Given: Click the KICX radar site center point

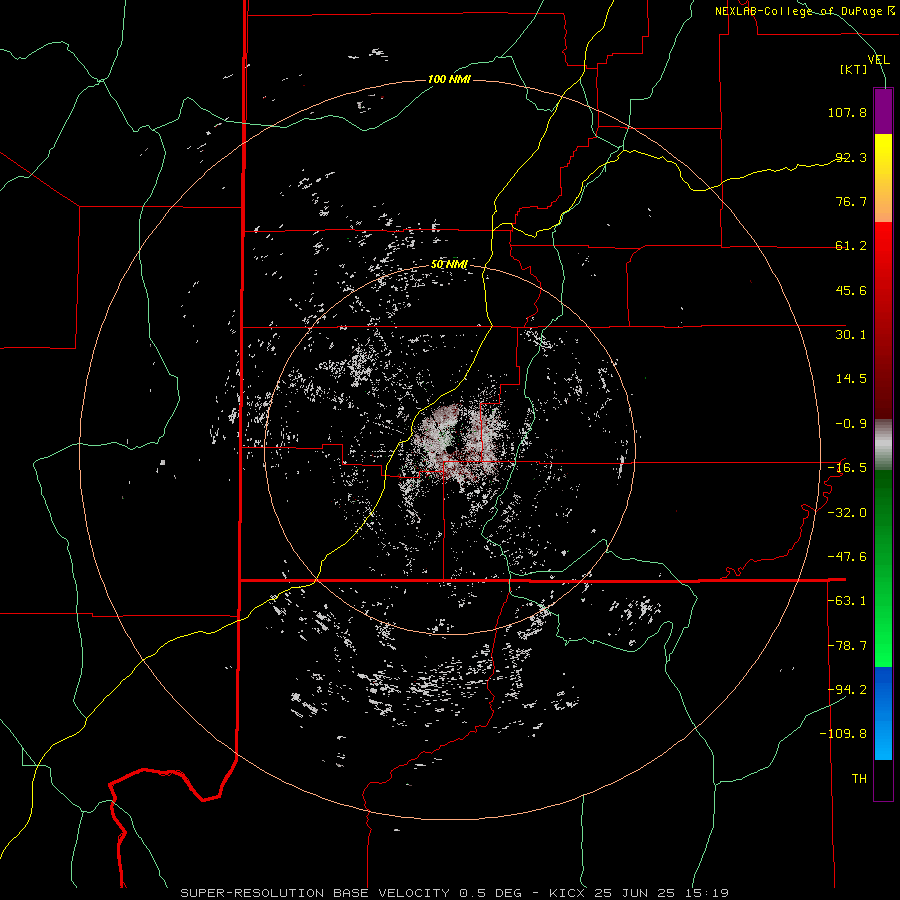Looking at the screenshot, I should tap(450, 449).
